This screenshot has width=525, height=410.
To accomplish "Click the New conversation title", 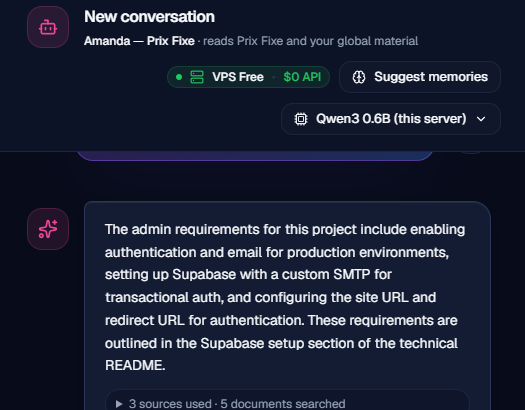I will click(x=149, y=17).
